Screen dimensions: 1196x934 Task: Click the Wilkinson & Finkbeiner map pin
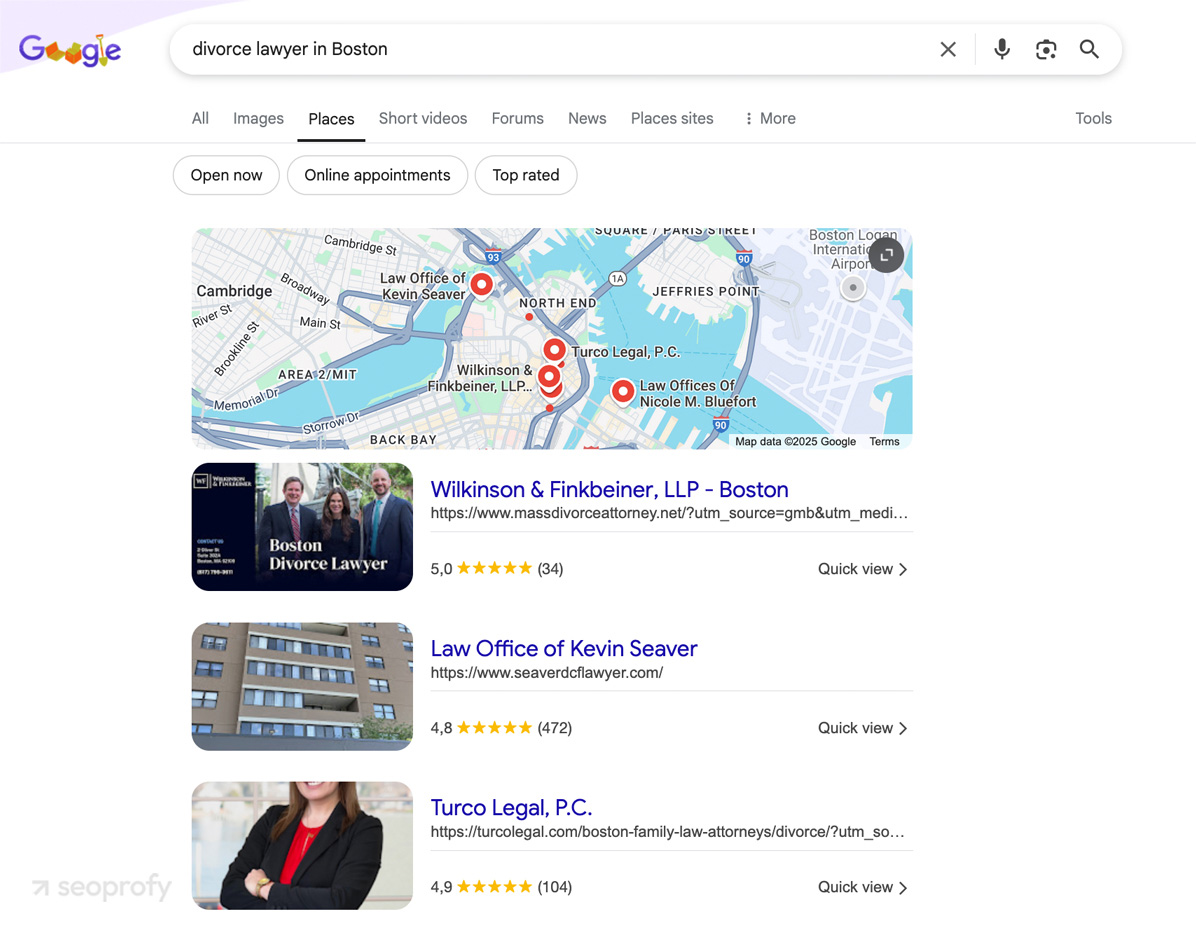(548, 377)
